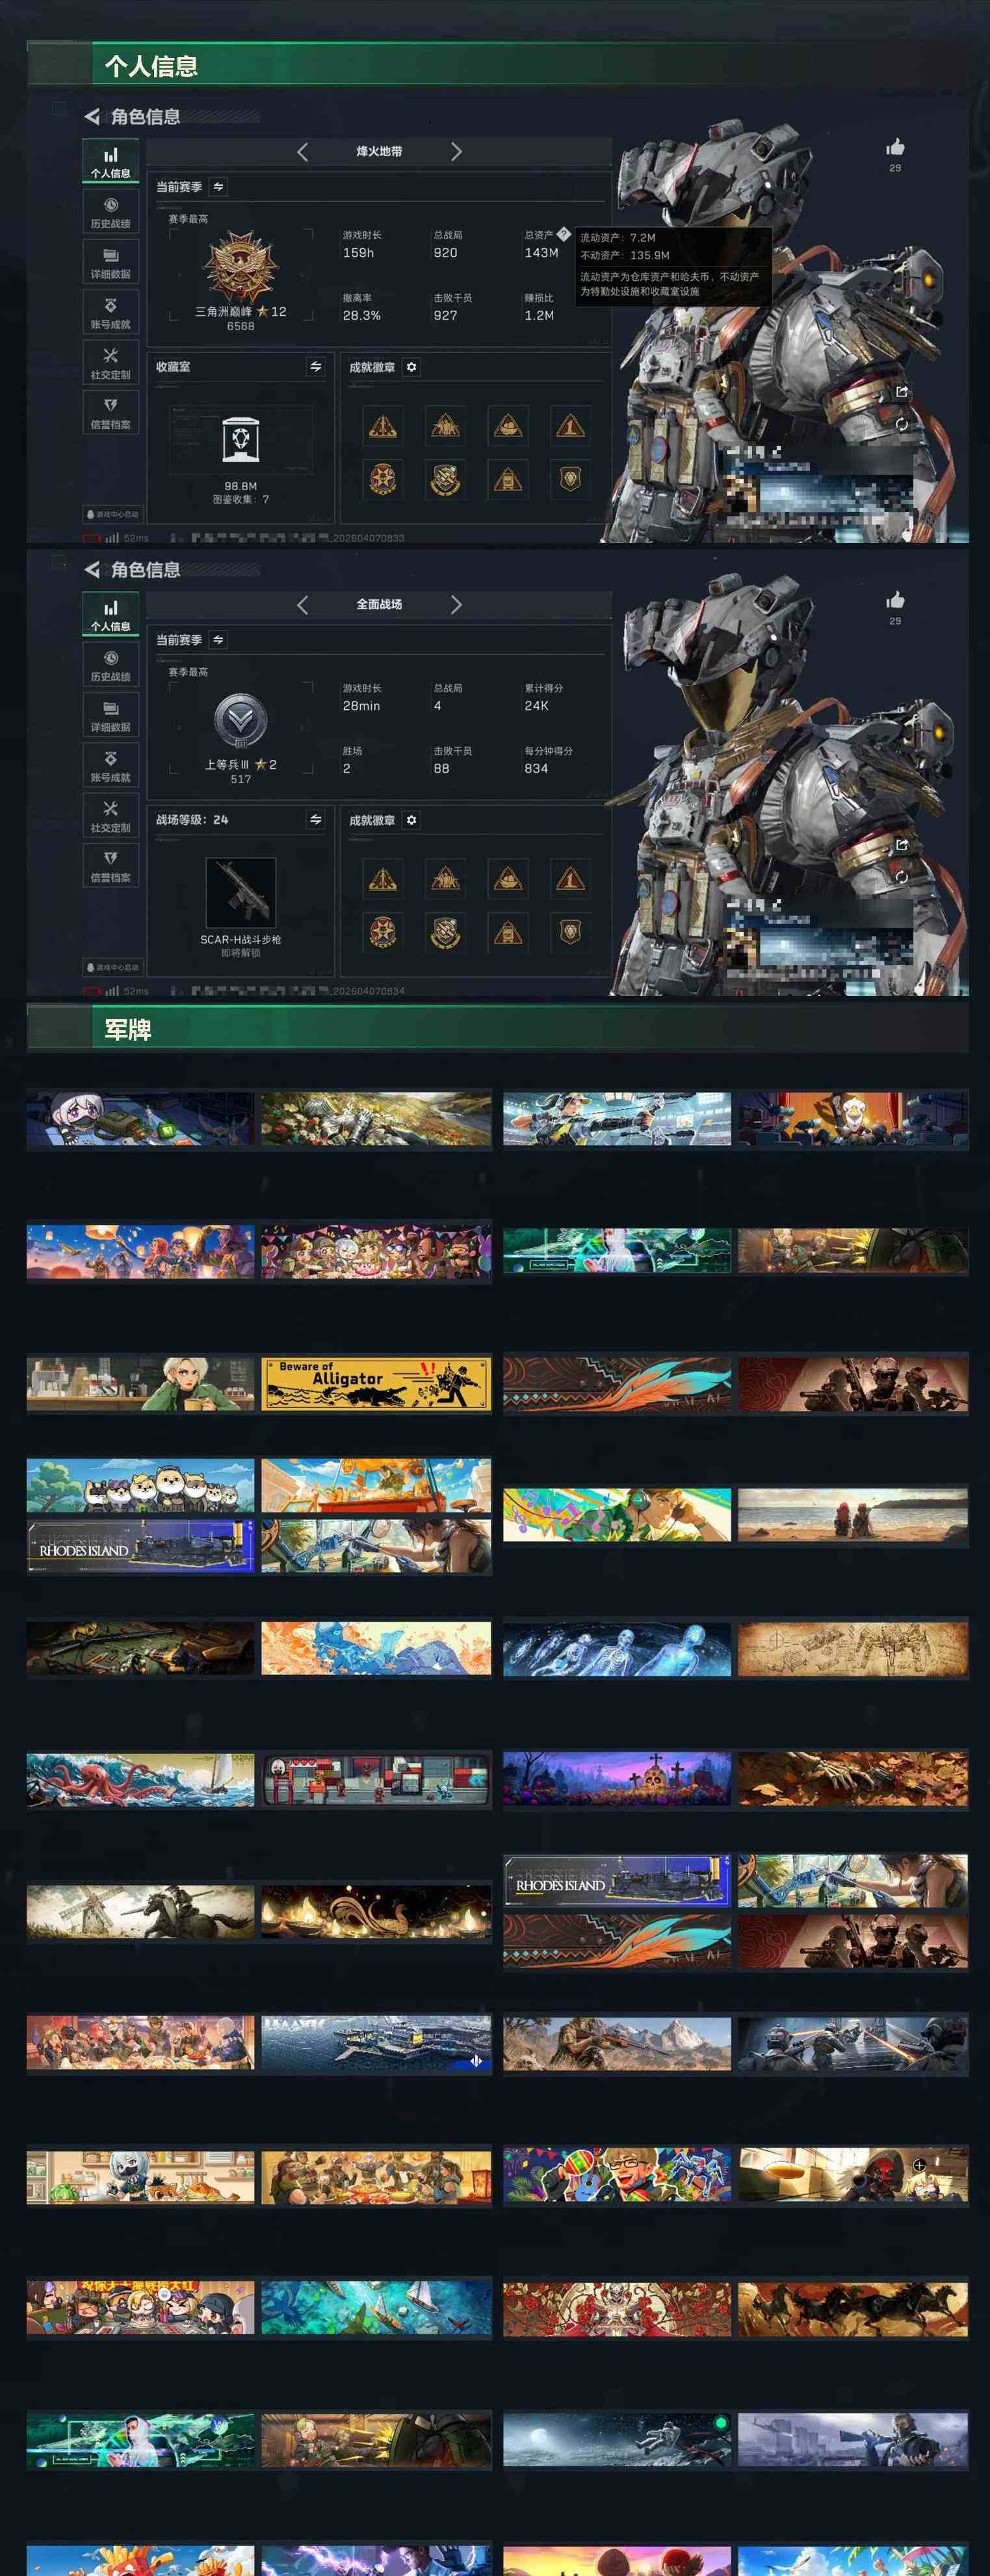Viewport: 990px width, 2576px height.
Task: Select the windmill horseman dog tag
Action: click(141, 1912)
